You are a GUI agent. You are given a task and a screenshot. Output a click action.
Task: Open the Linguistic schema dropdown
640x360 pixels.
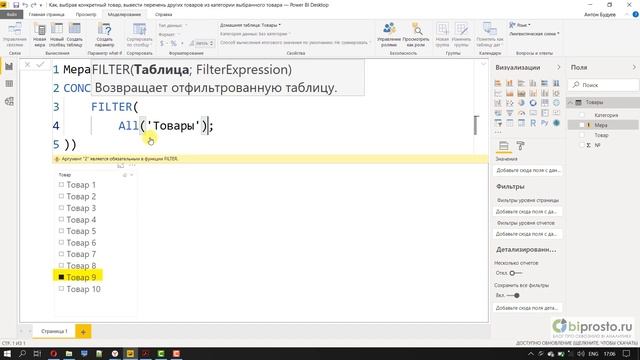point(534,34)
